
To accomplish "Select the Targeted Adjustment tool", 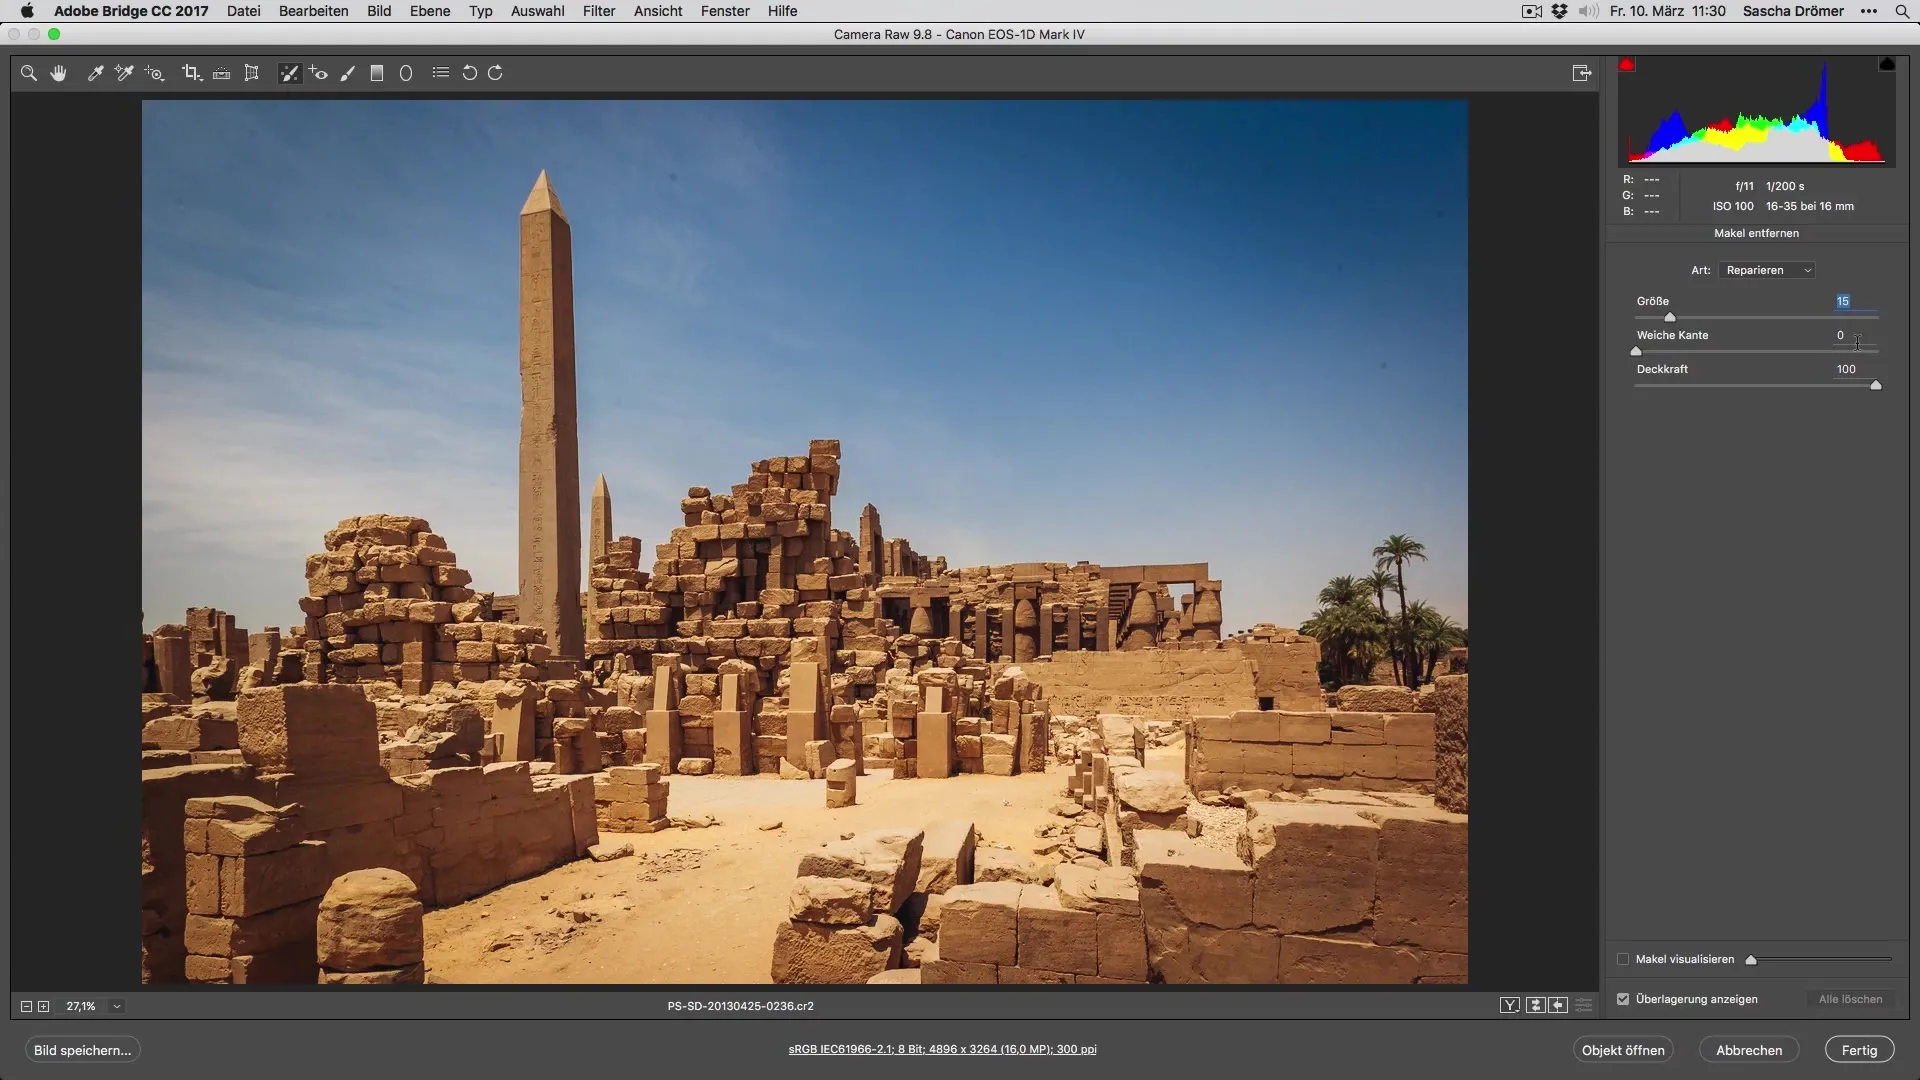I will pyautogui.click(x=155, y=73).
